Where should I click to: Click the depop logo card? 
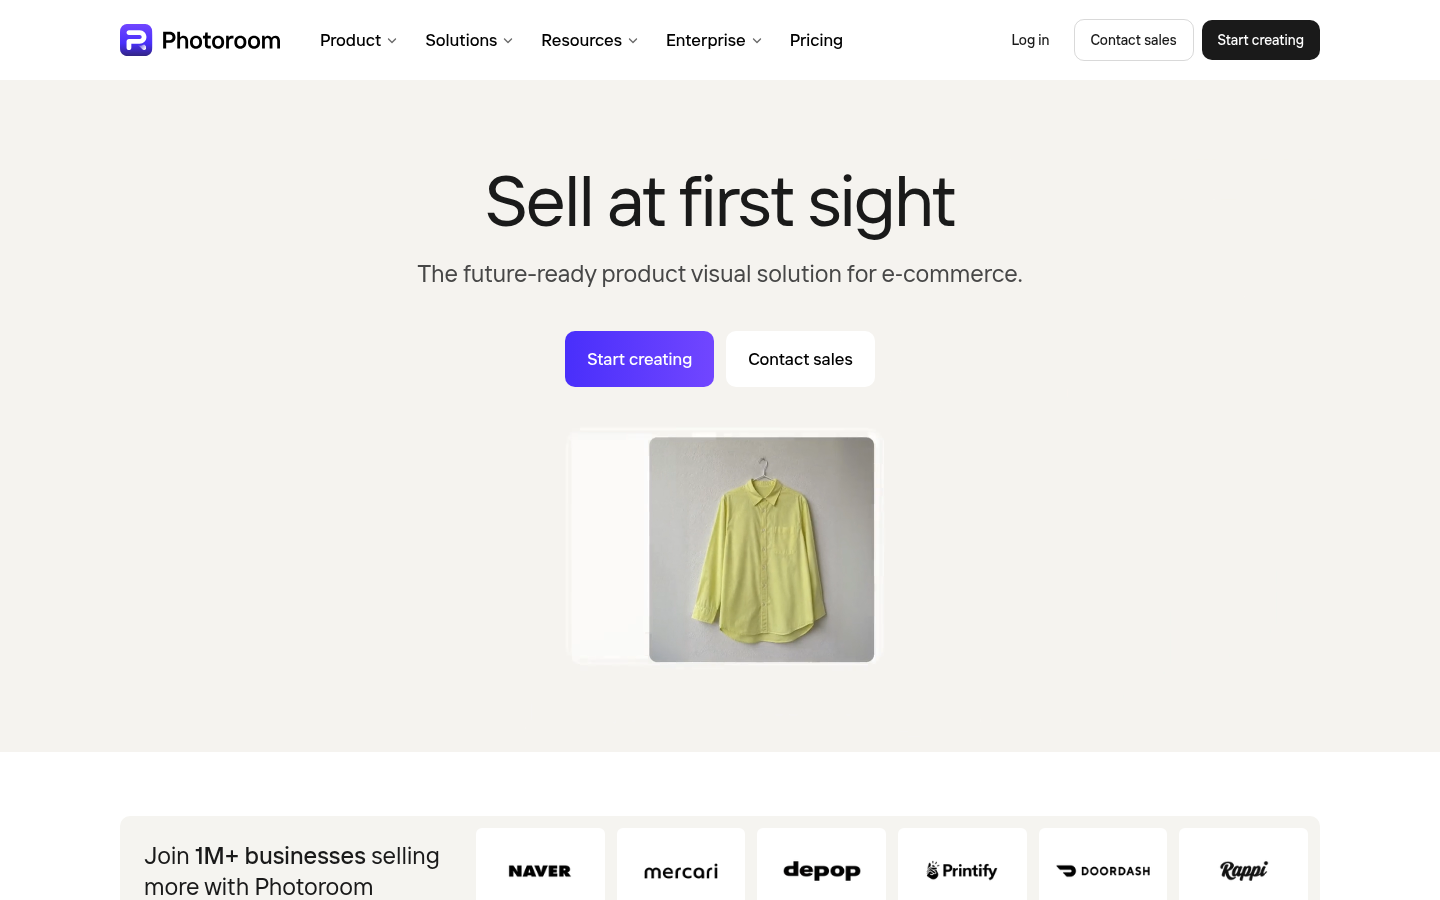(x=821, y=864)
